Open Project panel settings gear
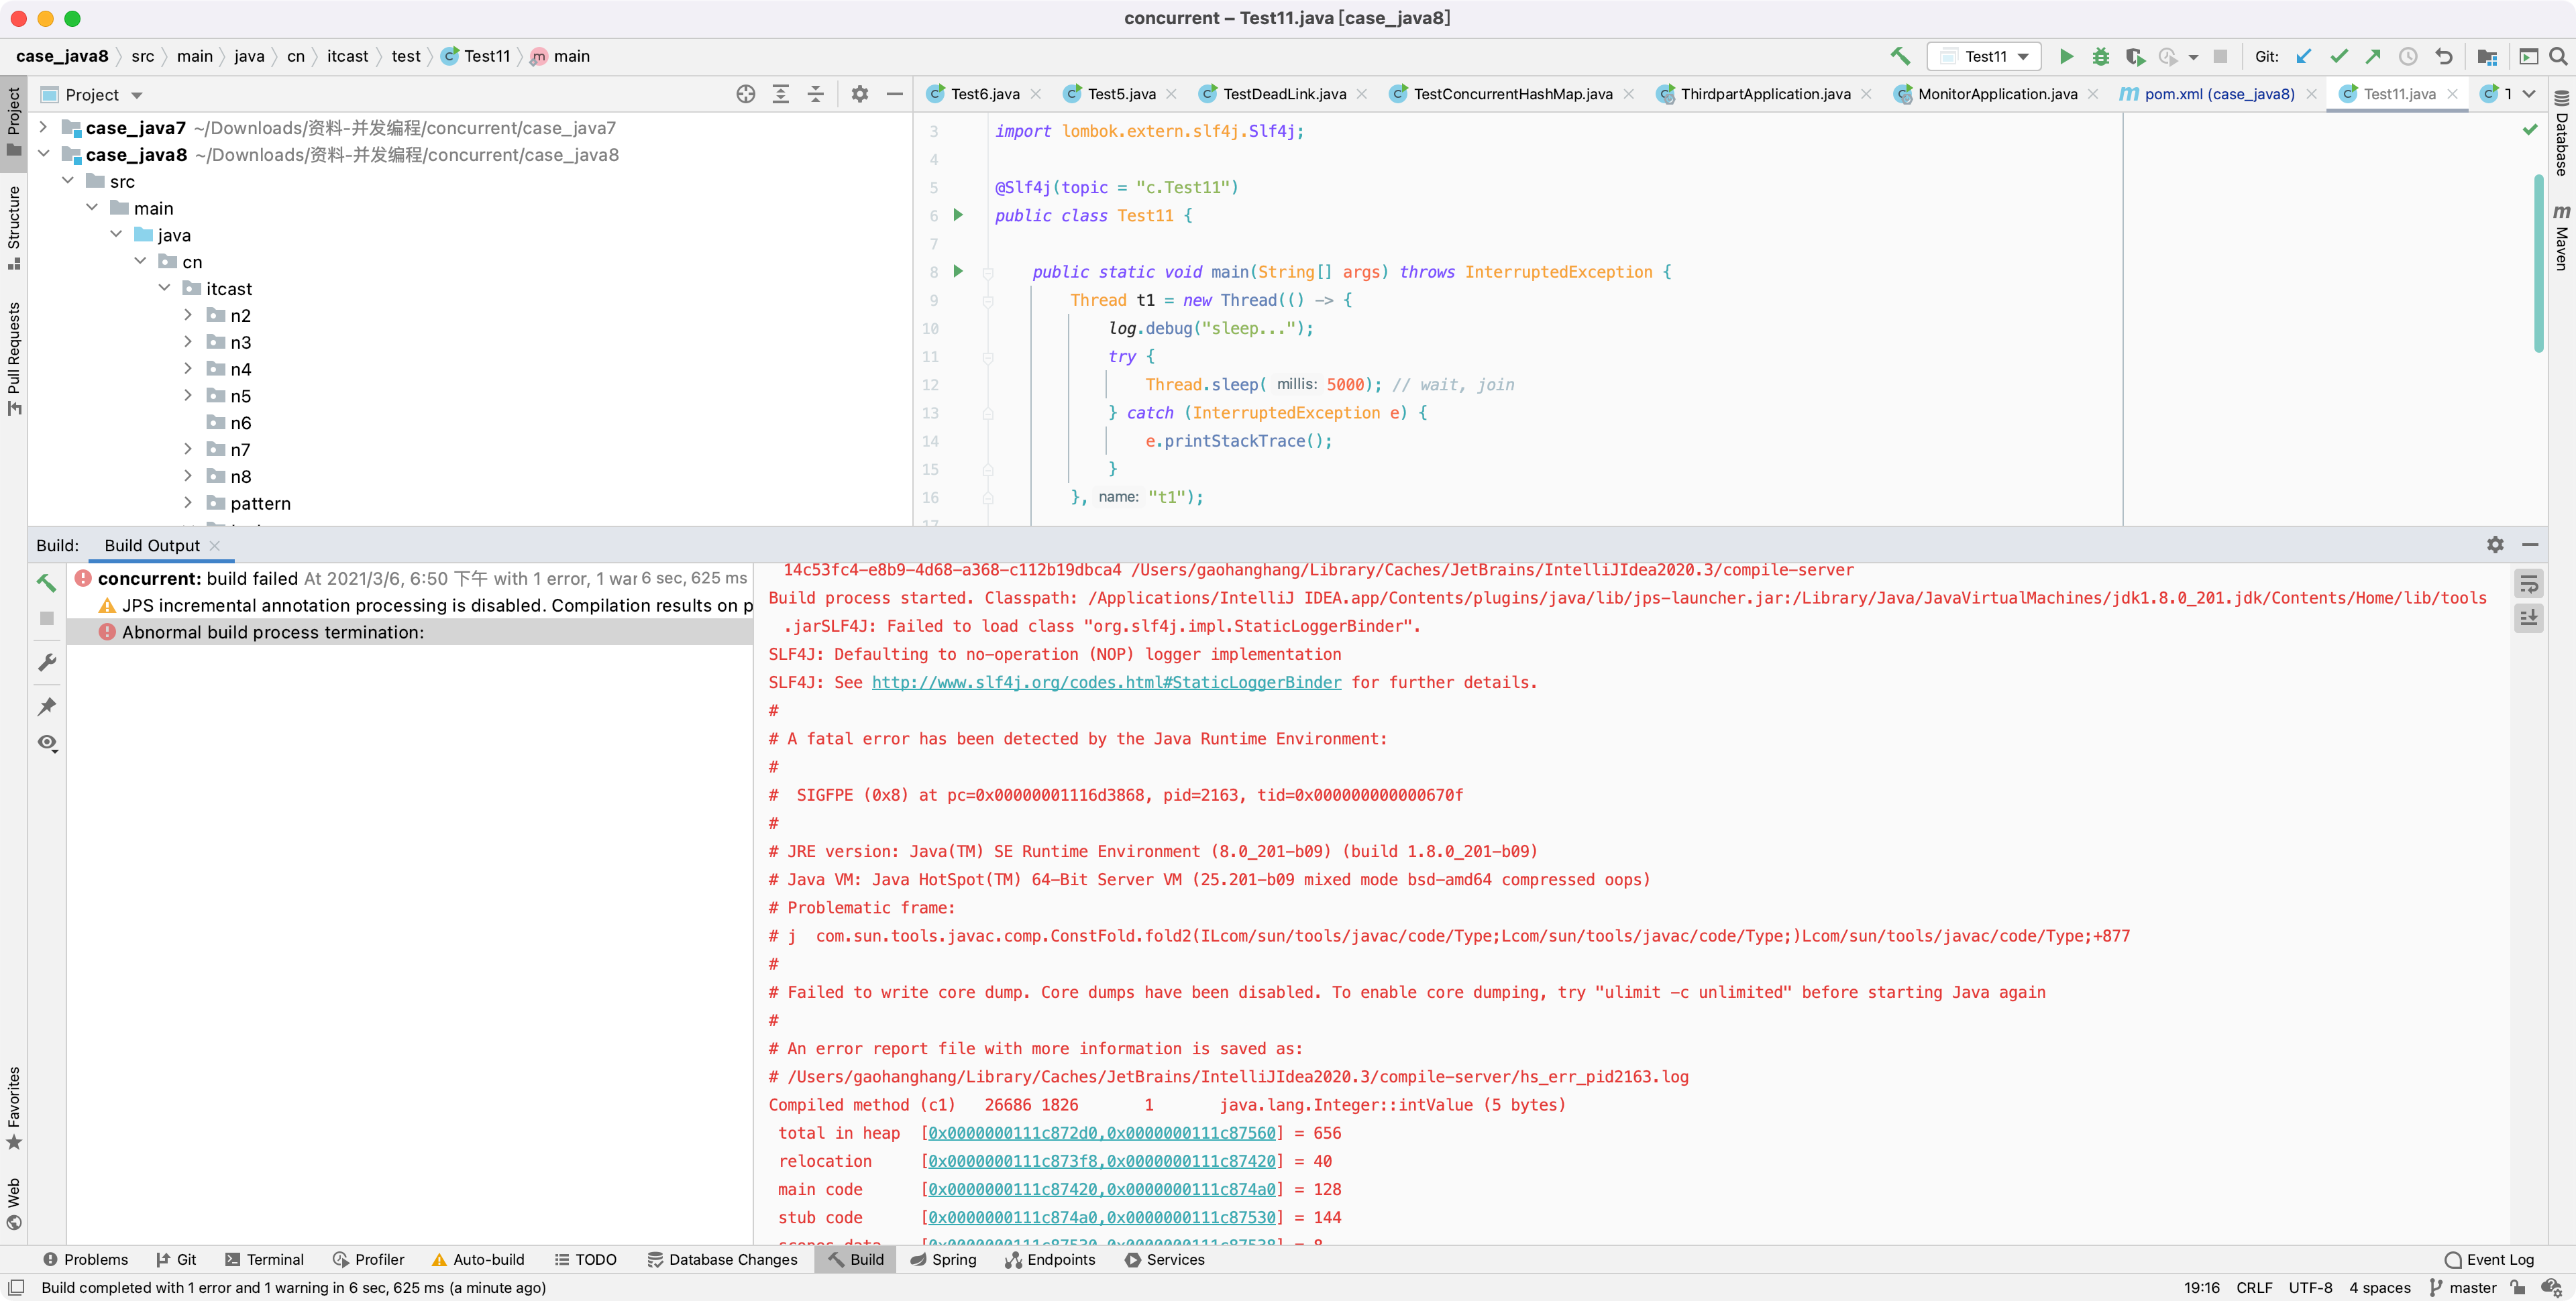 click(860, 94)
